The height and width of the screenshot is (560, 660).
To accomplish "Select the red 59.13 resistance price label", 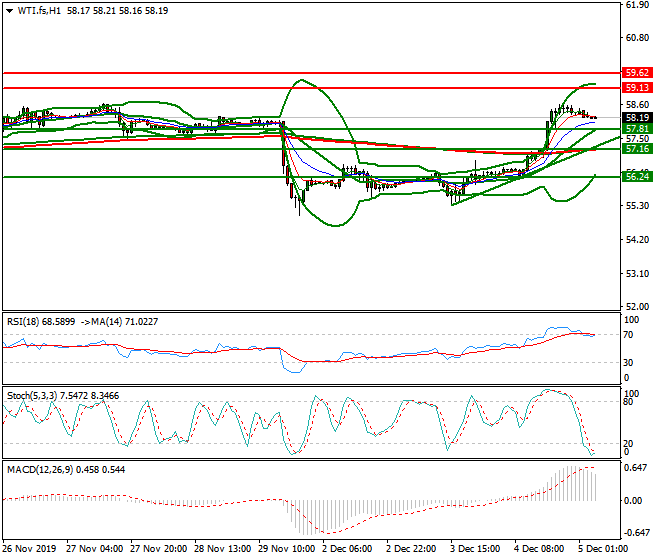I will (x=637, y=88).
